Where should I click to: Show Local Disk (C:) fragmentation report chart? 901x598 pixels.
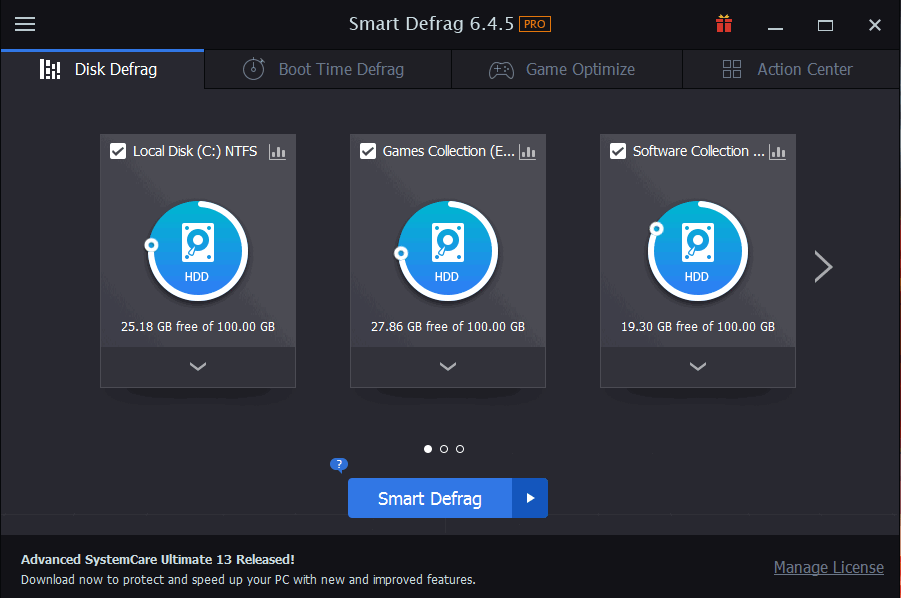click(277, 152)
